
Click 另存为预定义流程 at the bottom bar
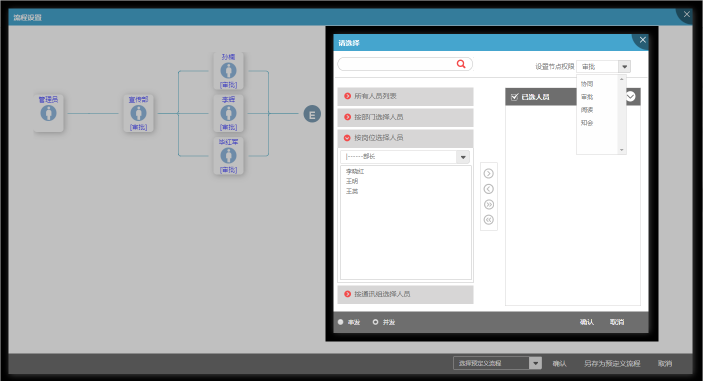[612, 364]
